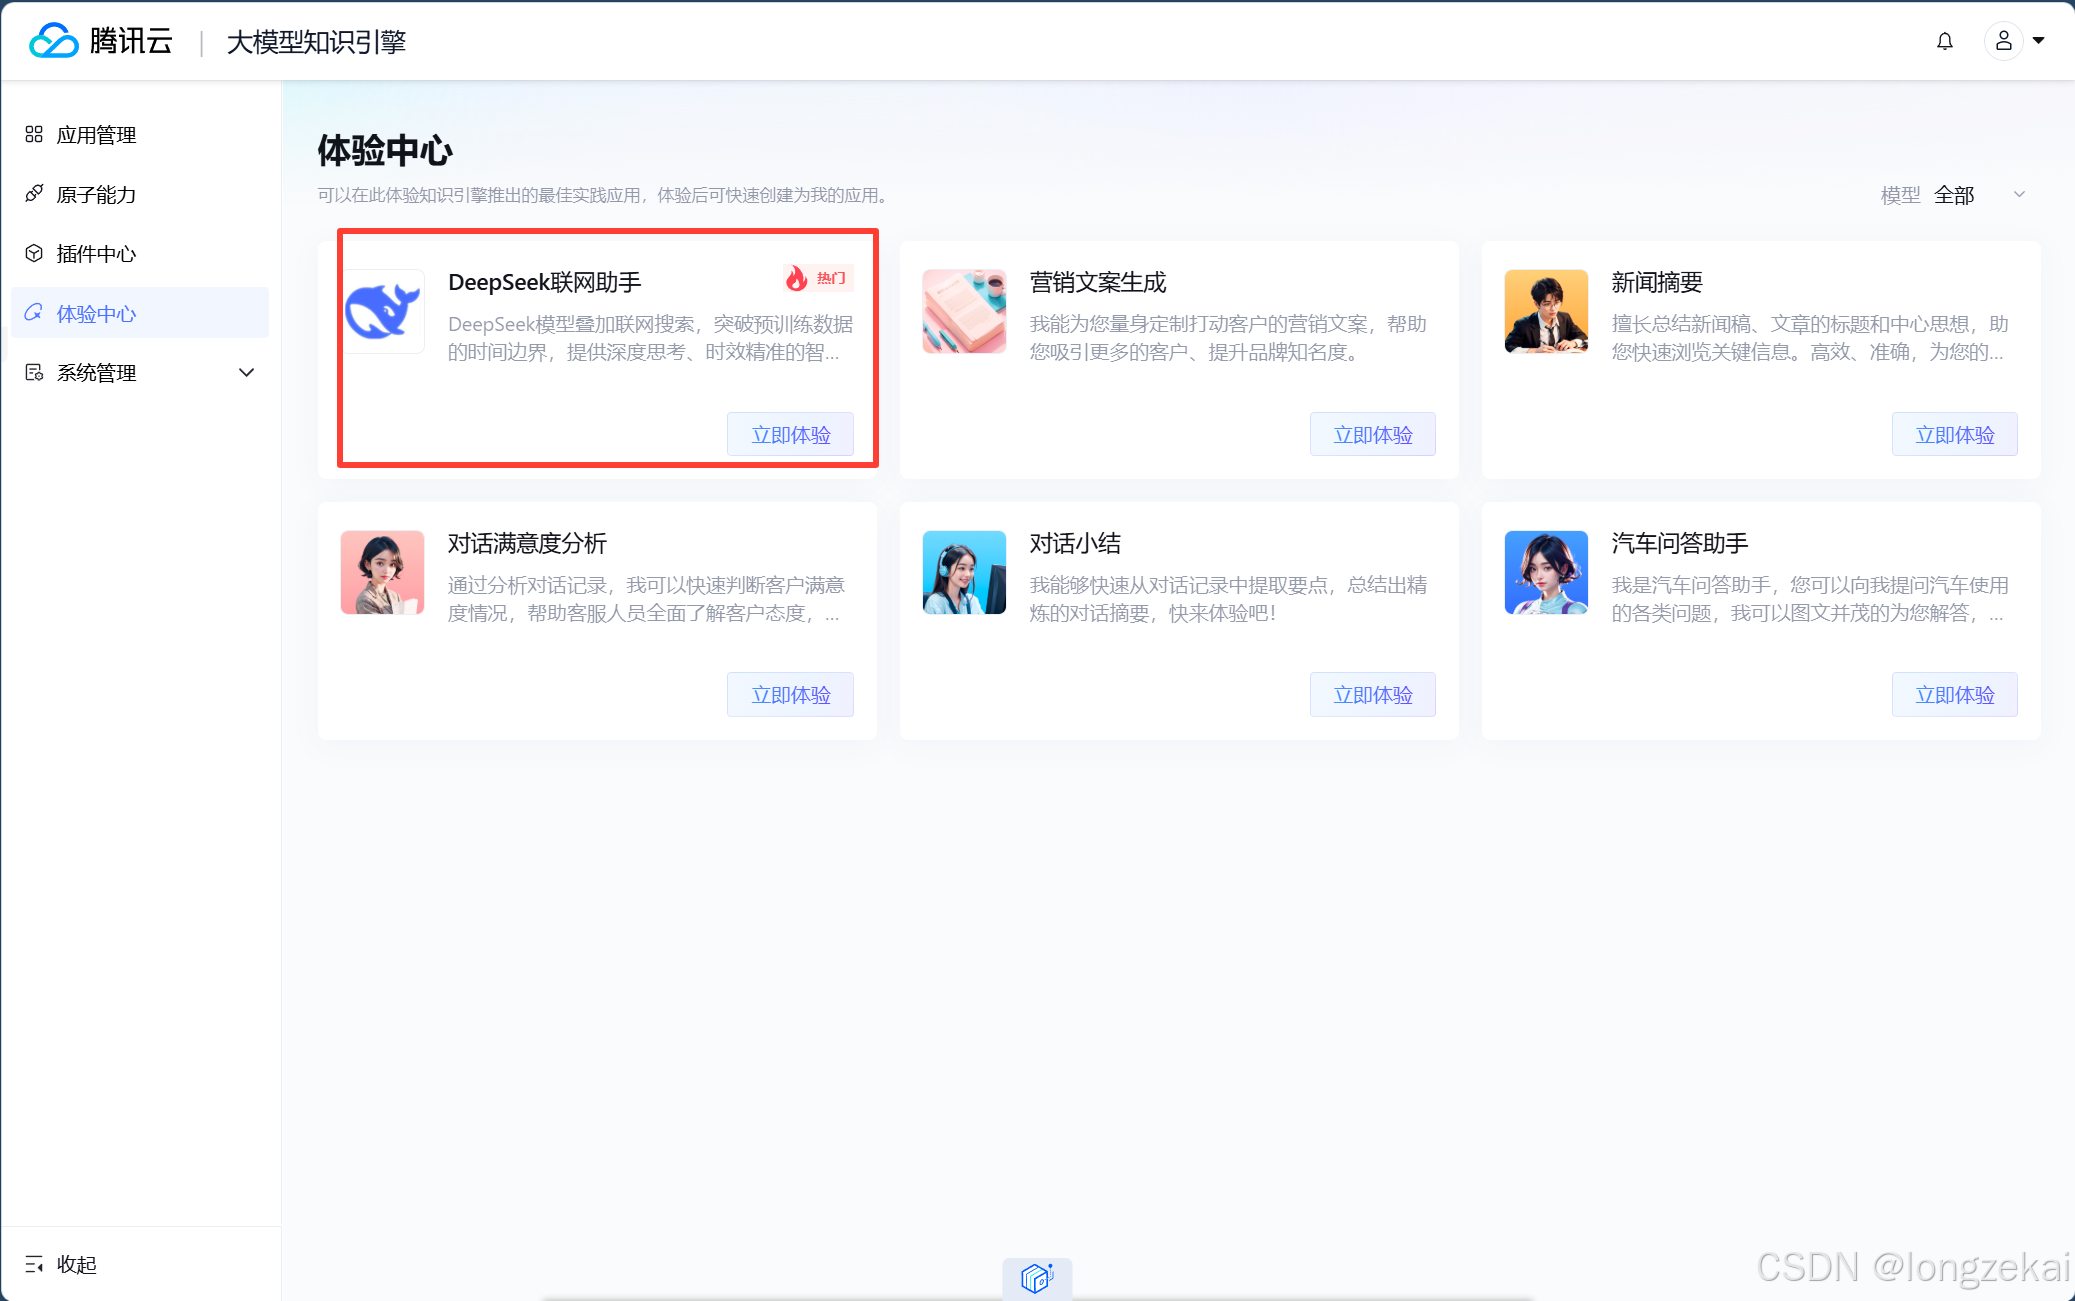Click the user avatar icon
The image size is (2075, 1301).
pyautogui.click(x=2003, y=41)
